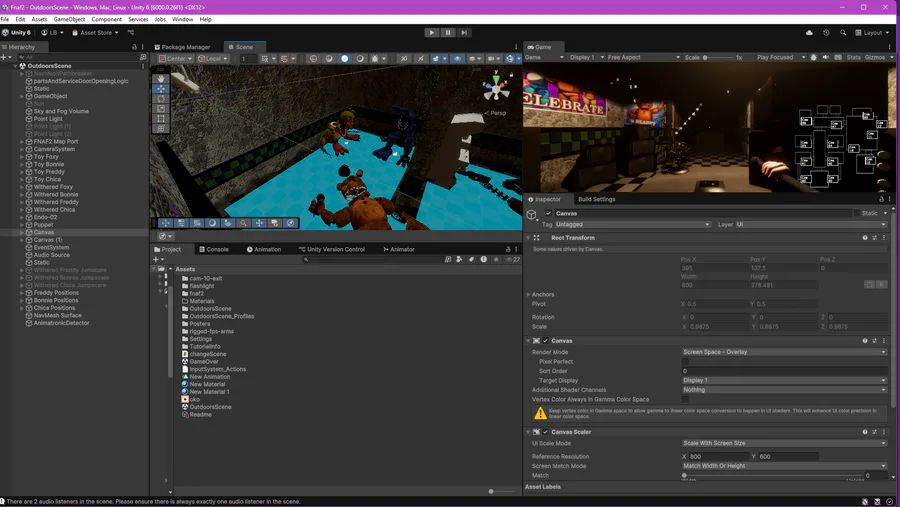Open the Layout dropdown

click(x=872, y=33)
